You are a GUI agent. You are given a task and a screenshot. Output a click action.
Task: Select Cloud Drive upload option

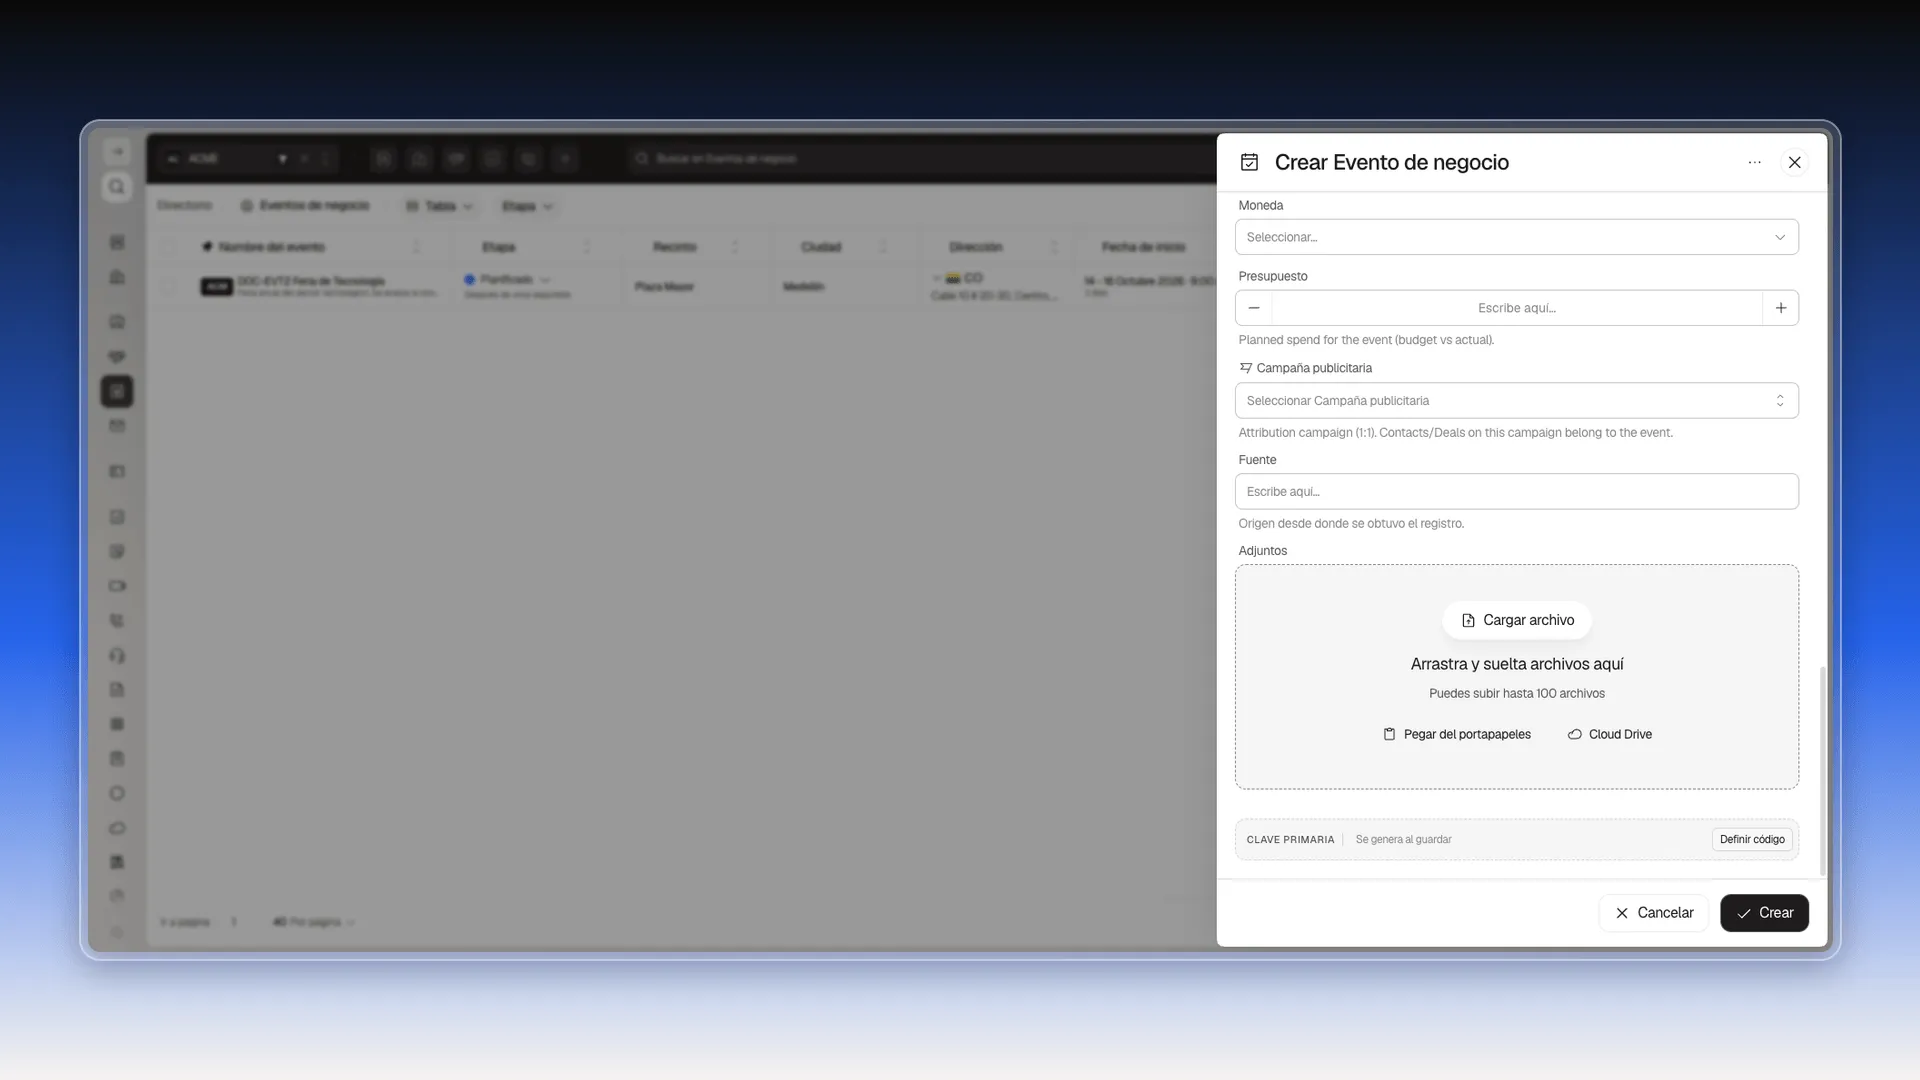coord(1609,734)
